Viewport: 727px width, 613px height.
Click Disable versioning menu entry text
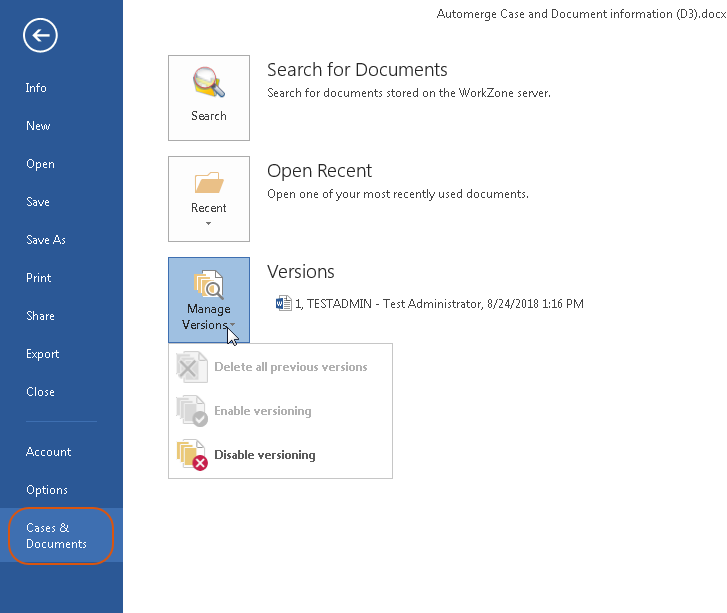264,455
